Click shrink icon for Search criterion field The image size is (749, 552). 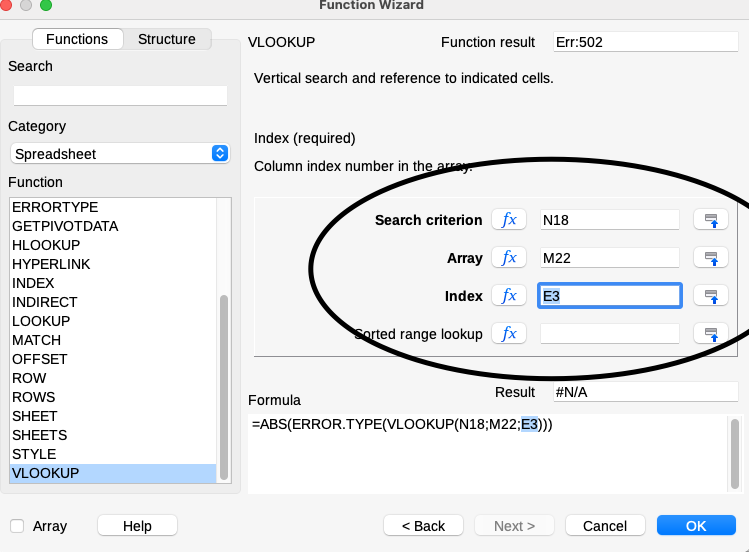click(711, 220)
